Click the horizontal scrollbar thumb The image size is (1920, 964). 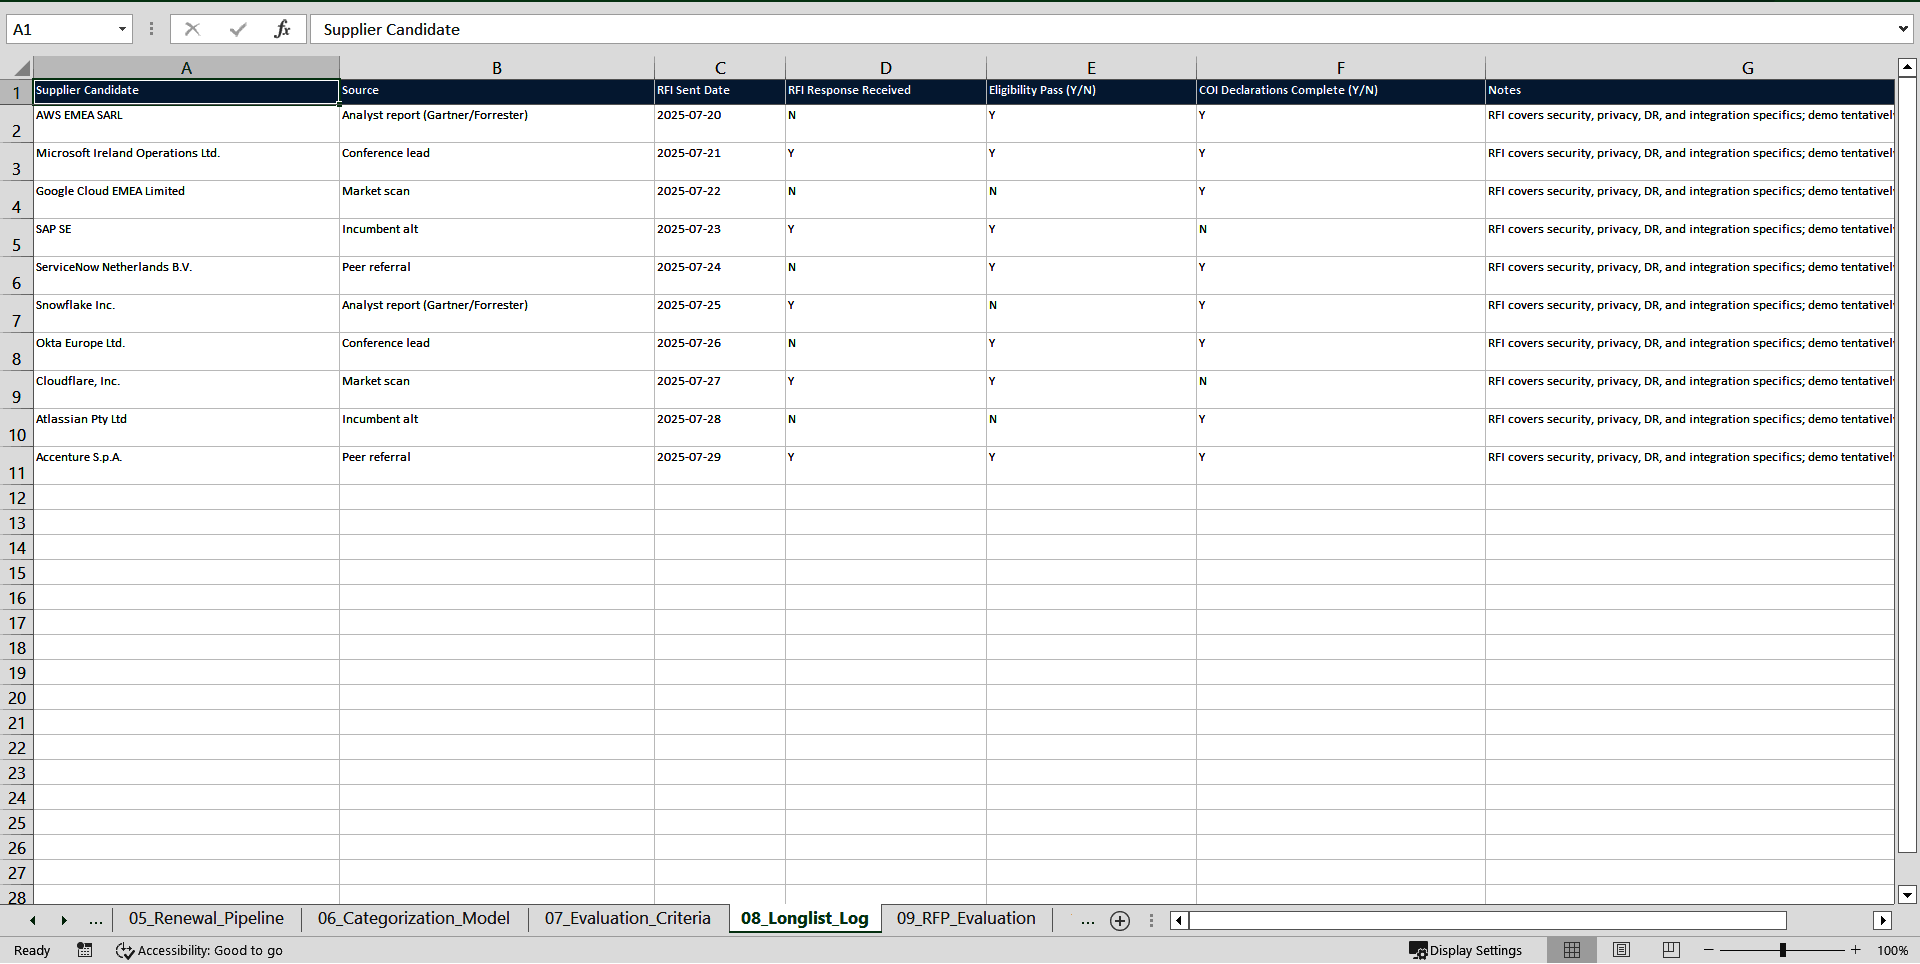(x=1487, y=921)
